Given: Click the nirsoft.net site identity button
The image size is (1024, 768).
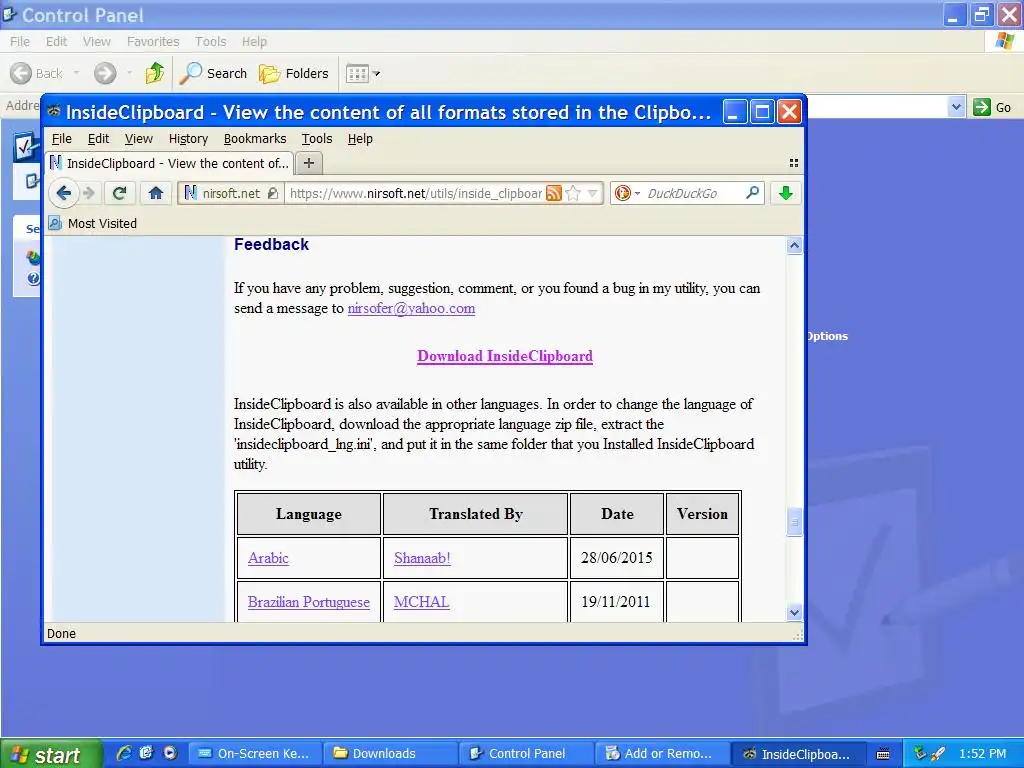Looking at the screenshot, I should click(231, 193).
